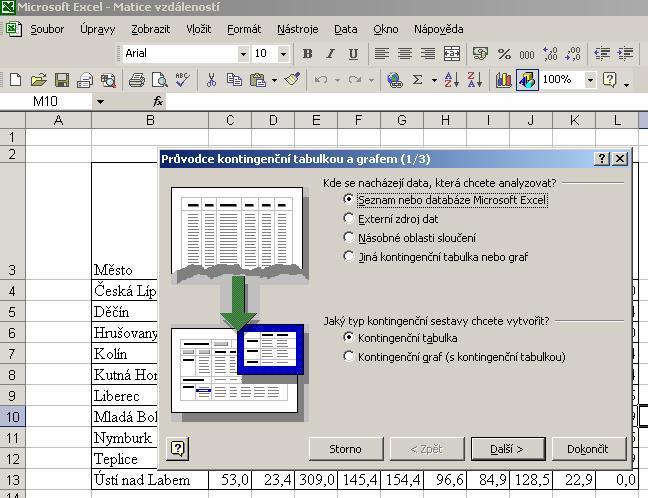Open the Zobrazit menu
Screen dimensions: 648x498
point(150,29)
